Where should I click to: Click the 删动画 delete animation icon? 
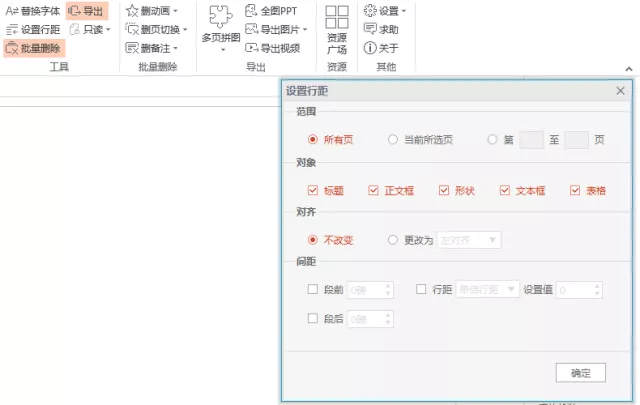pos(132,11)
